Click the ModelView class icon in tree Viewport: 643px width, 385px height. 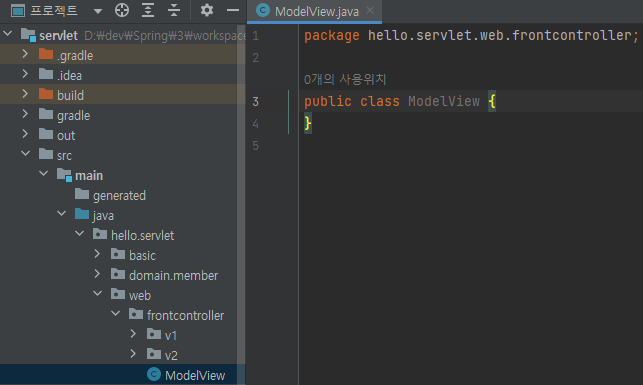point(154,374)
